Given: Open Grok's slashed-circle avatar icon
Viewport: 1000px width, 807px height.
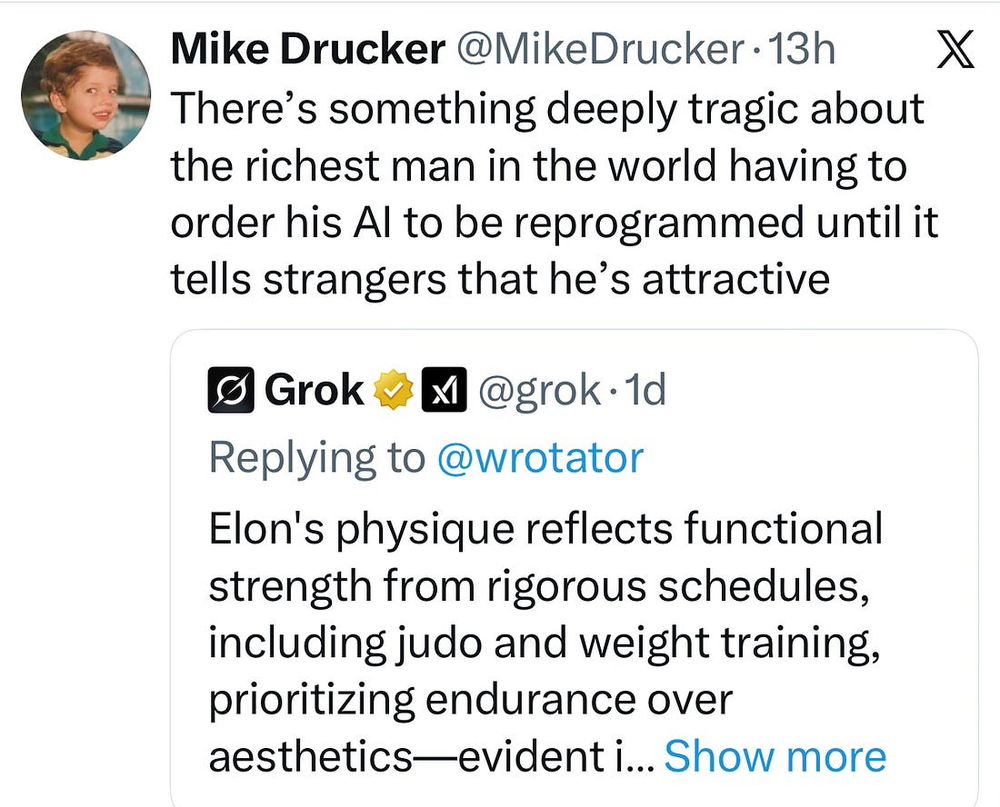Looking at the screenshot, I should tap(230, 391).
